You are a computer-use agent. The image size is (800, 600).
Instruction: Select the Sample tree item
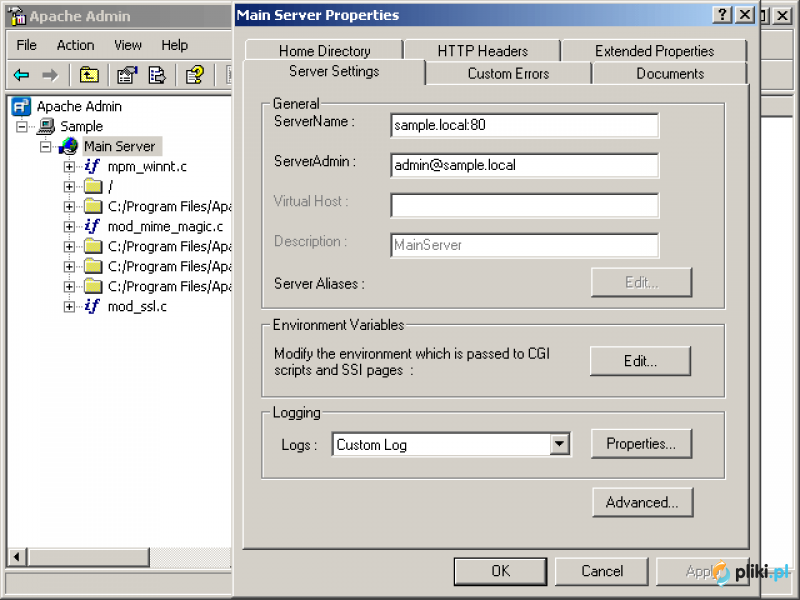tap(82, 126)
